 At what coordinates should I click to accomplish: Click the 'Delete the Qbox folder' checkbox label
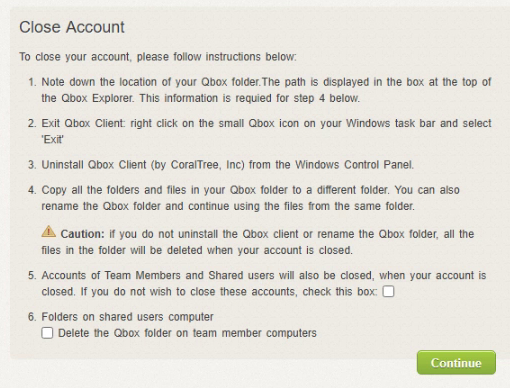[x=187, y=333]
